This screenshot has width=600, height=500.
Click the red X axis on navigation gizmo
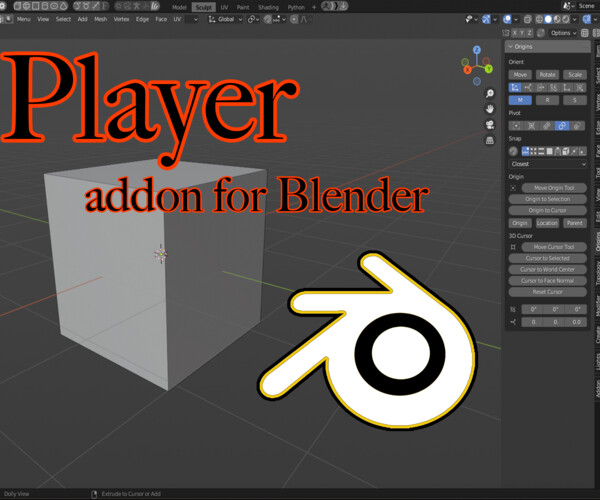pos(468,70)
